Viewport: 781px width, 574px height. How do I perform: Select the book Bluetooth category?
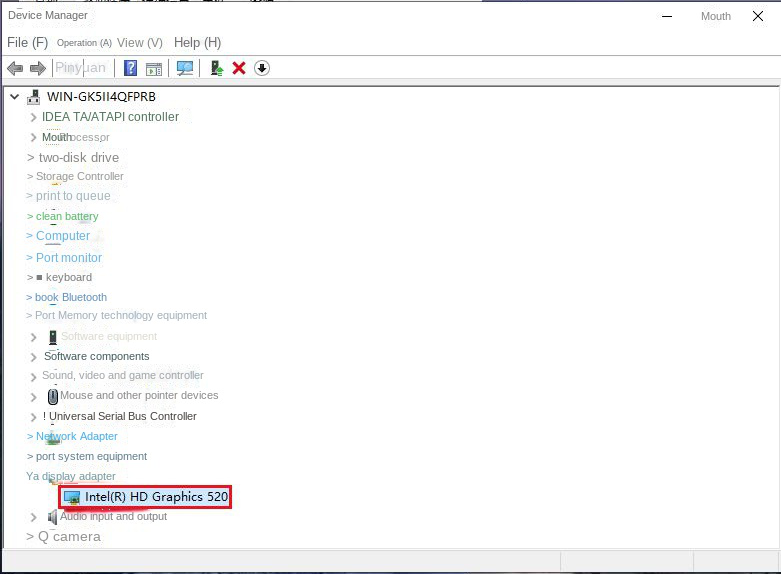(x=71, y=297)
